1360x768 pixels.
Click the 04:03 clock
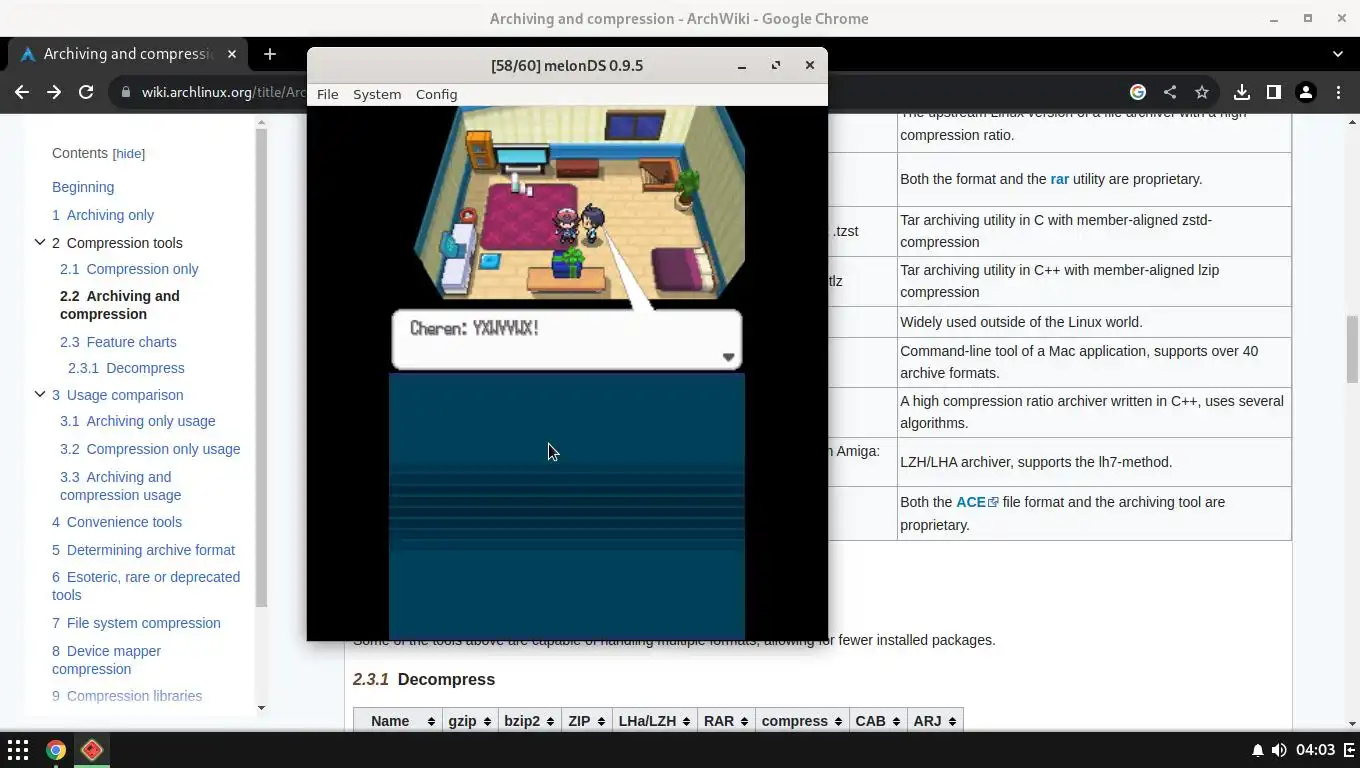click(x=1315, y=750)
